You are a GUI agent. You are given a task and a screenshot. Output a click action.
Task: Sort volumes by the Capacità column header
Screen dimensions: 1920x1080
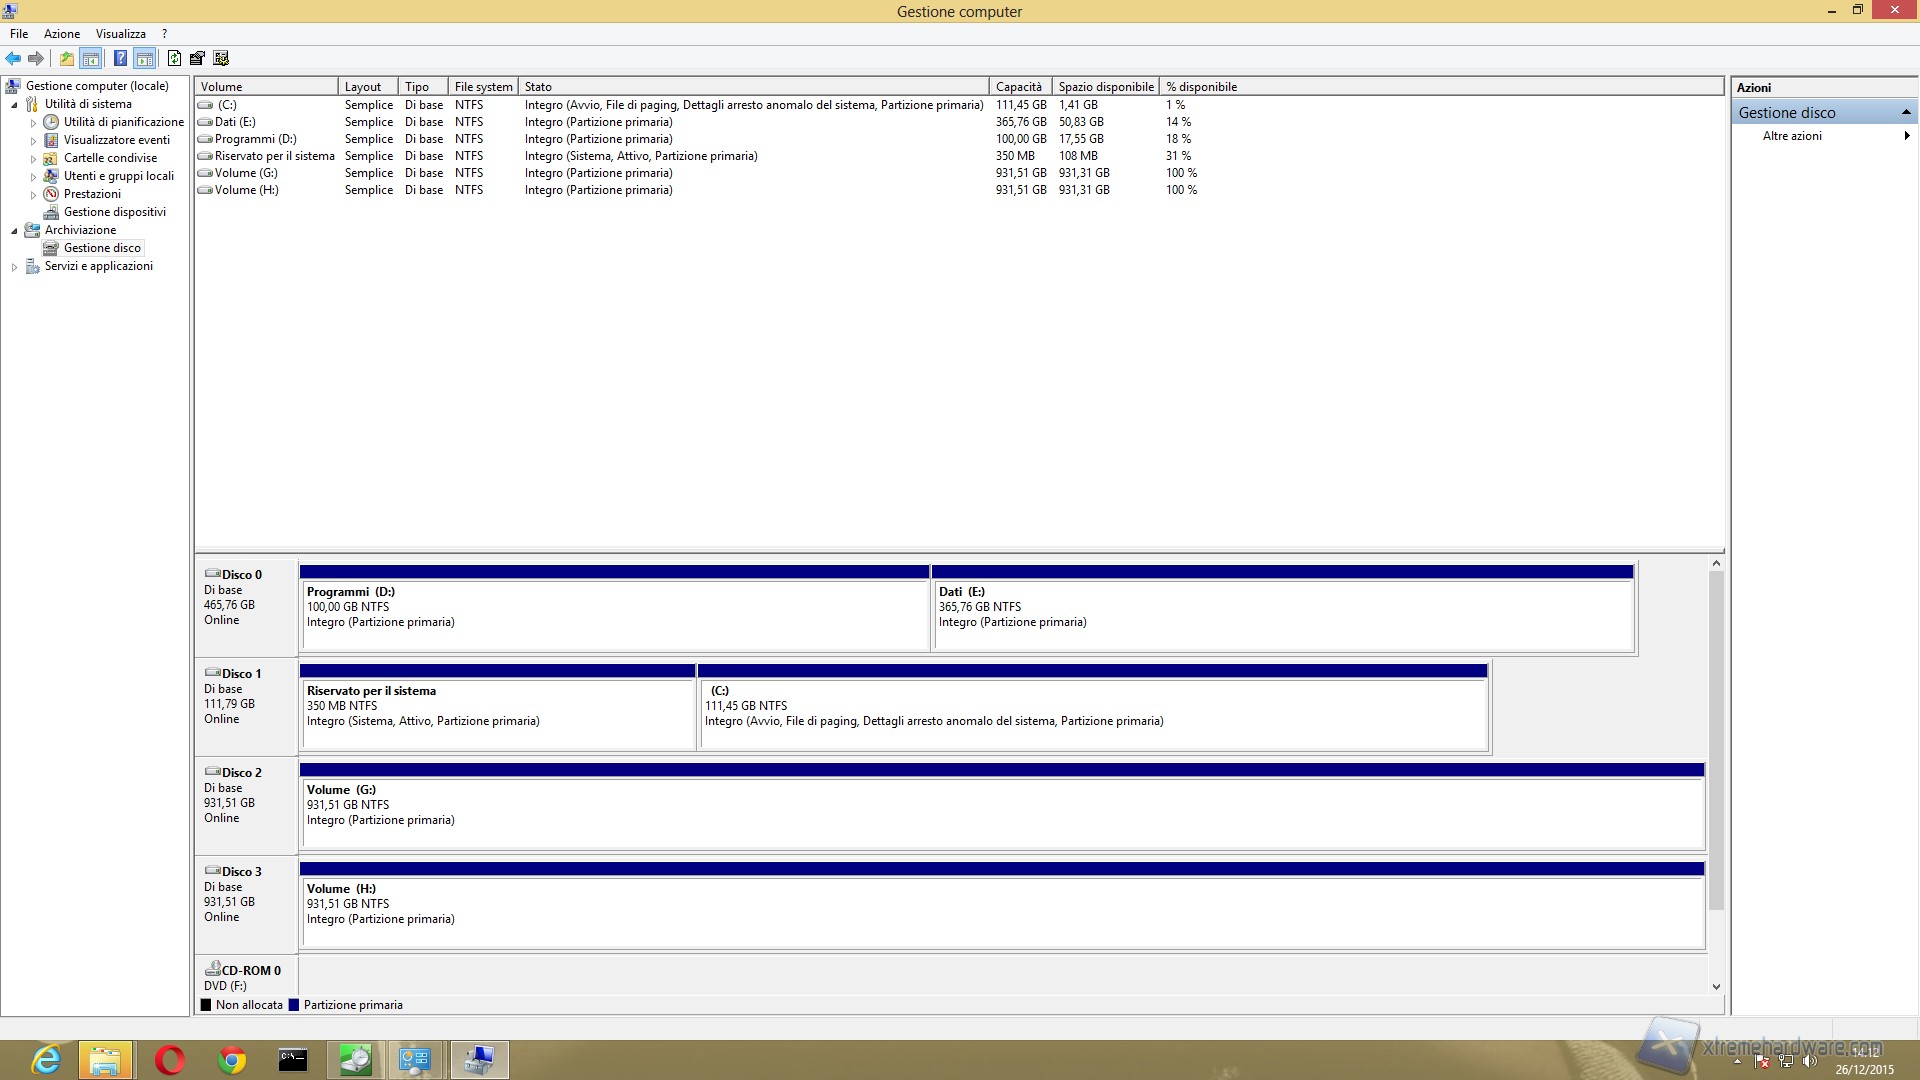pos(1019,87)
